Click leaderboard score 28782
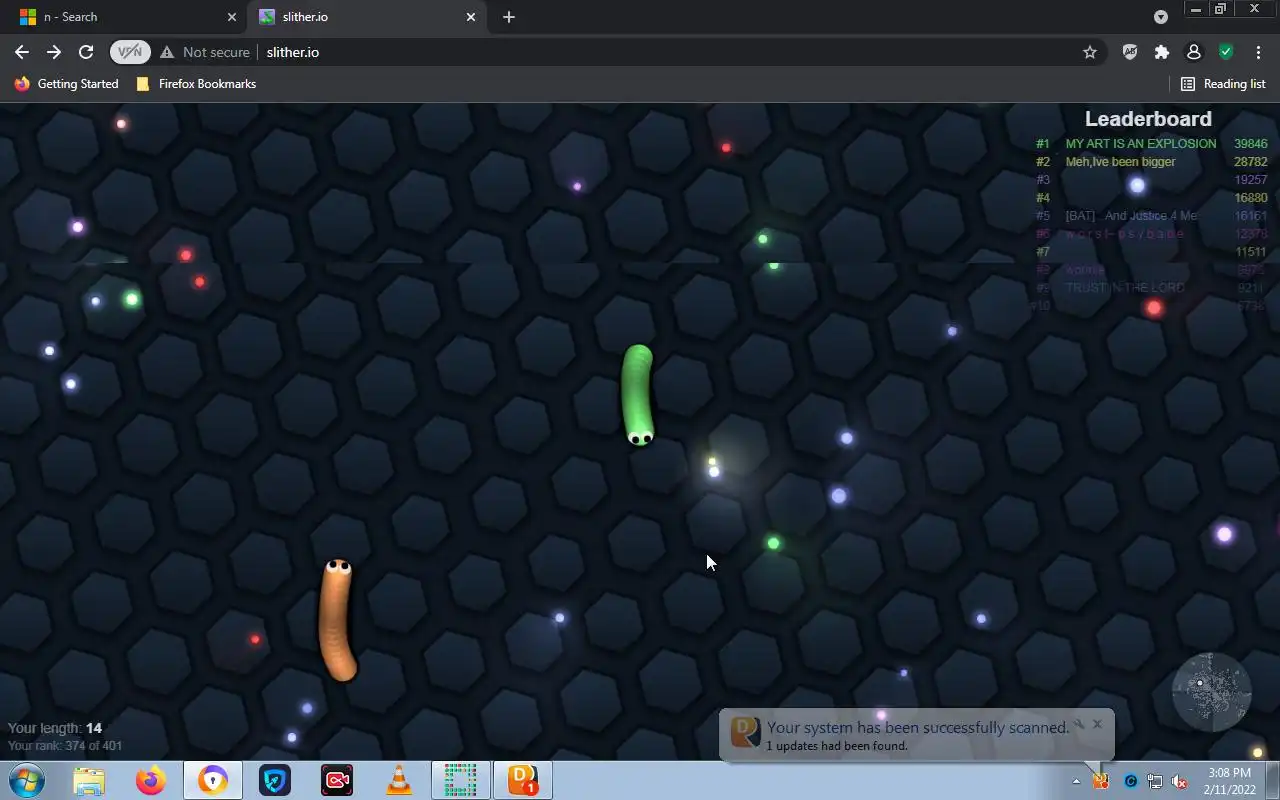Screen dimensions: 1280x800 [1250, 162]
